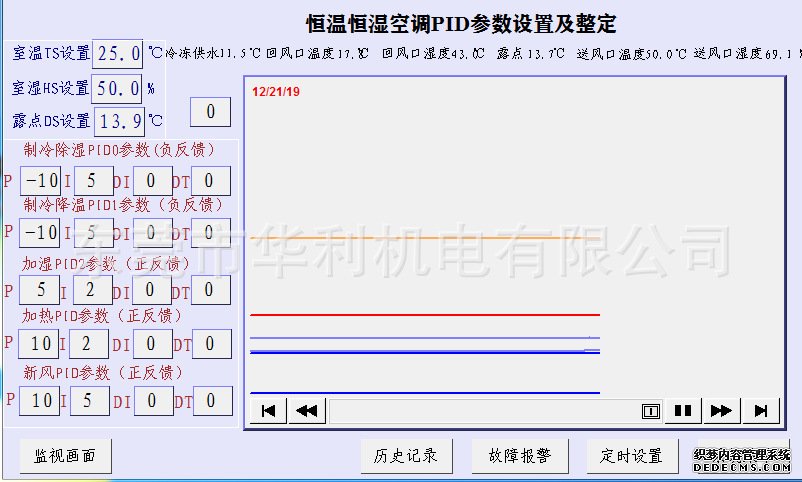
Task: Open the 故障报警 fault alarm page
Action: (520, 456)
